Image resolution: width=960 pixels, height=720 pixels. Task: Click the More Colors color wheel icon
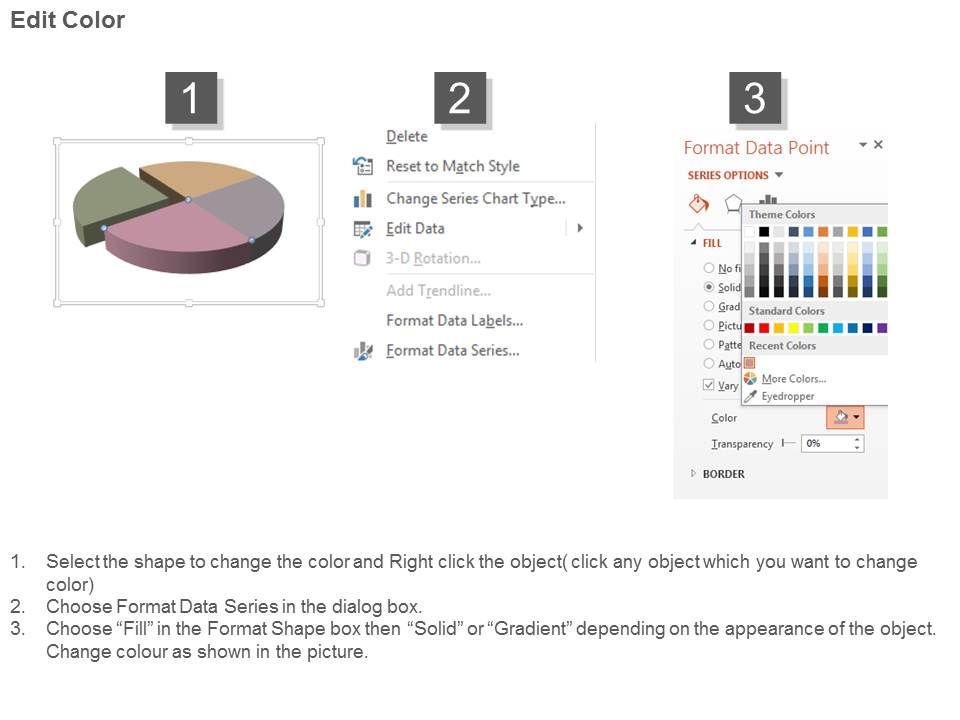click(x=750, y=379)
